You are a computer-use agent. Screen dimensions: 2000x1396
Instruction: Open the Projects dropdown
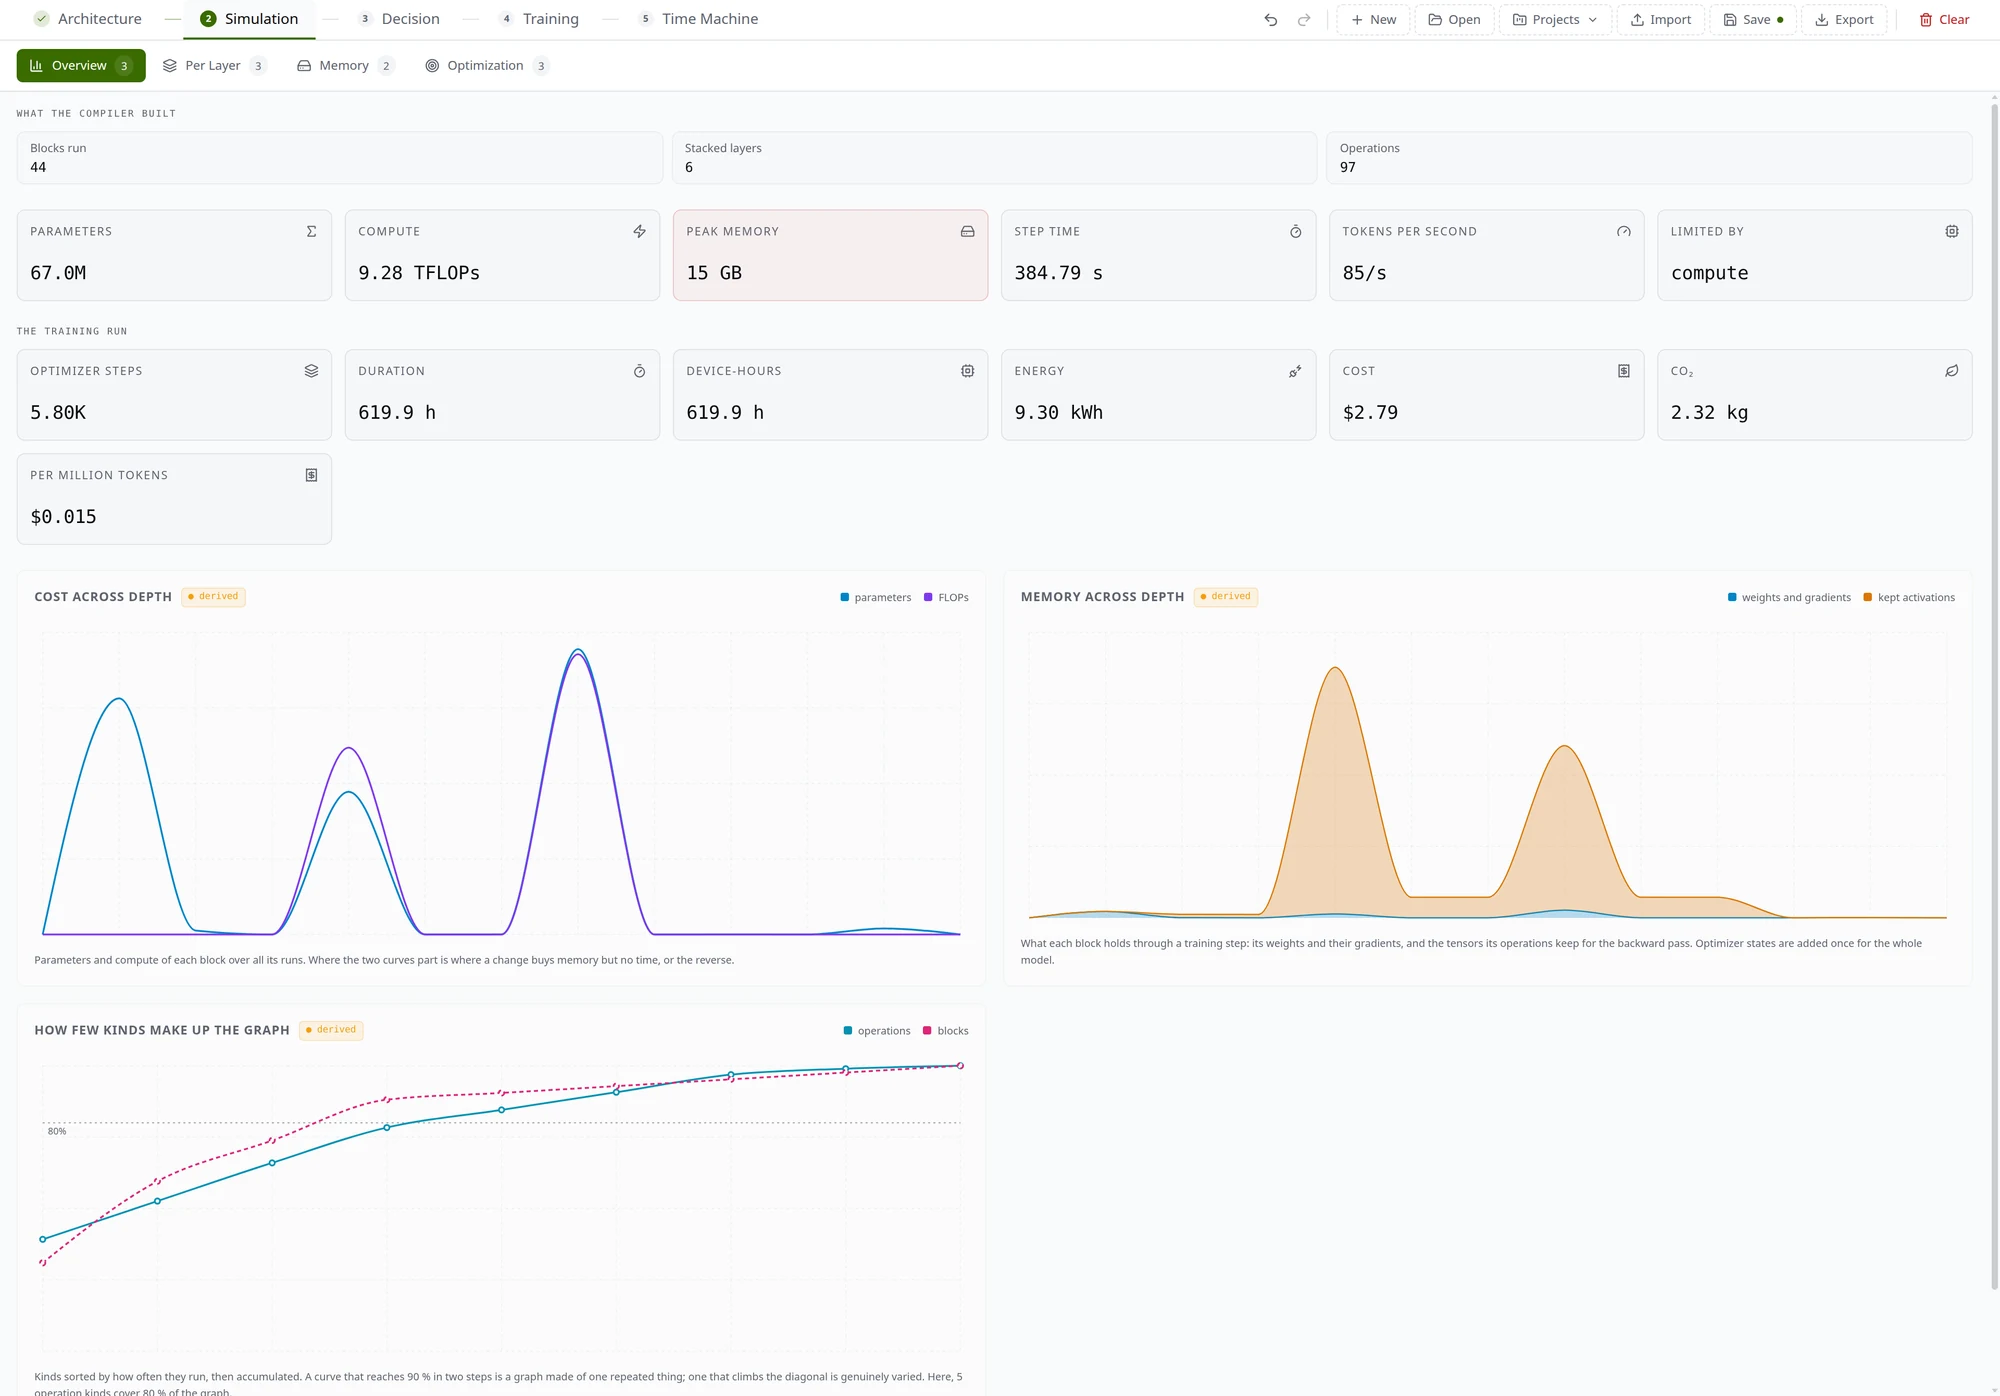[x=1555, y=20]
